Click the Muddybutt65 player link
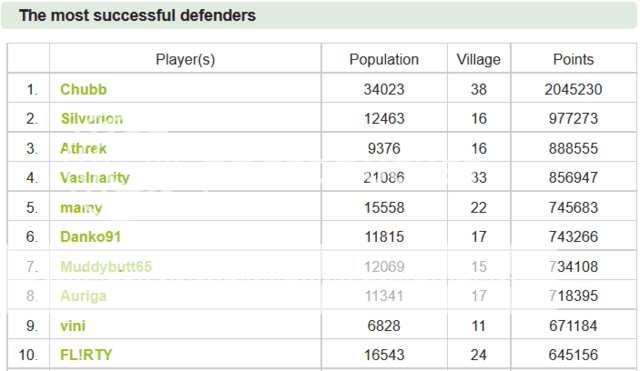This screenshot has height=371, width=640. click(106, 267)
